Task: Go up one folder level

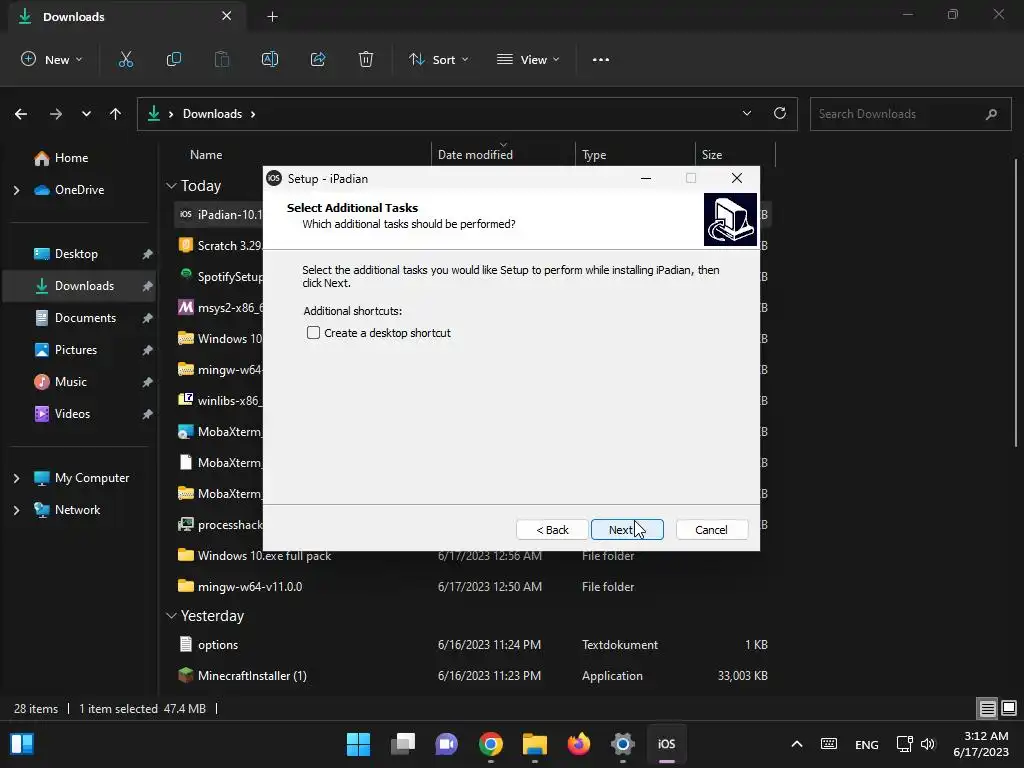Action: 116,114
